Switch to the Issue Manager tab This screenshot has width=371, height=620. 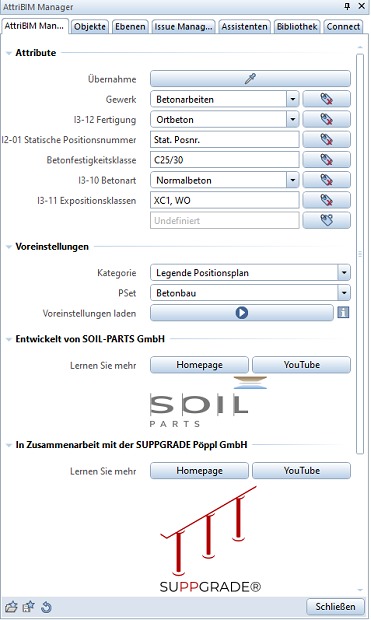click(x=184, y=26)
